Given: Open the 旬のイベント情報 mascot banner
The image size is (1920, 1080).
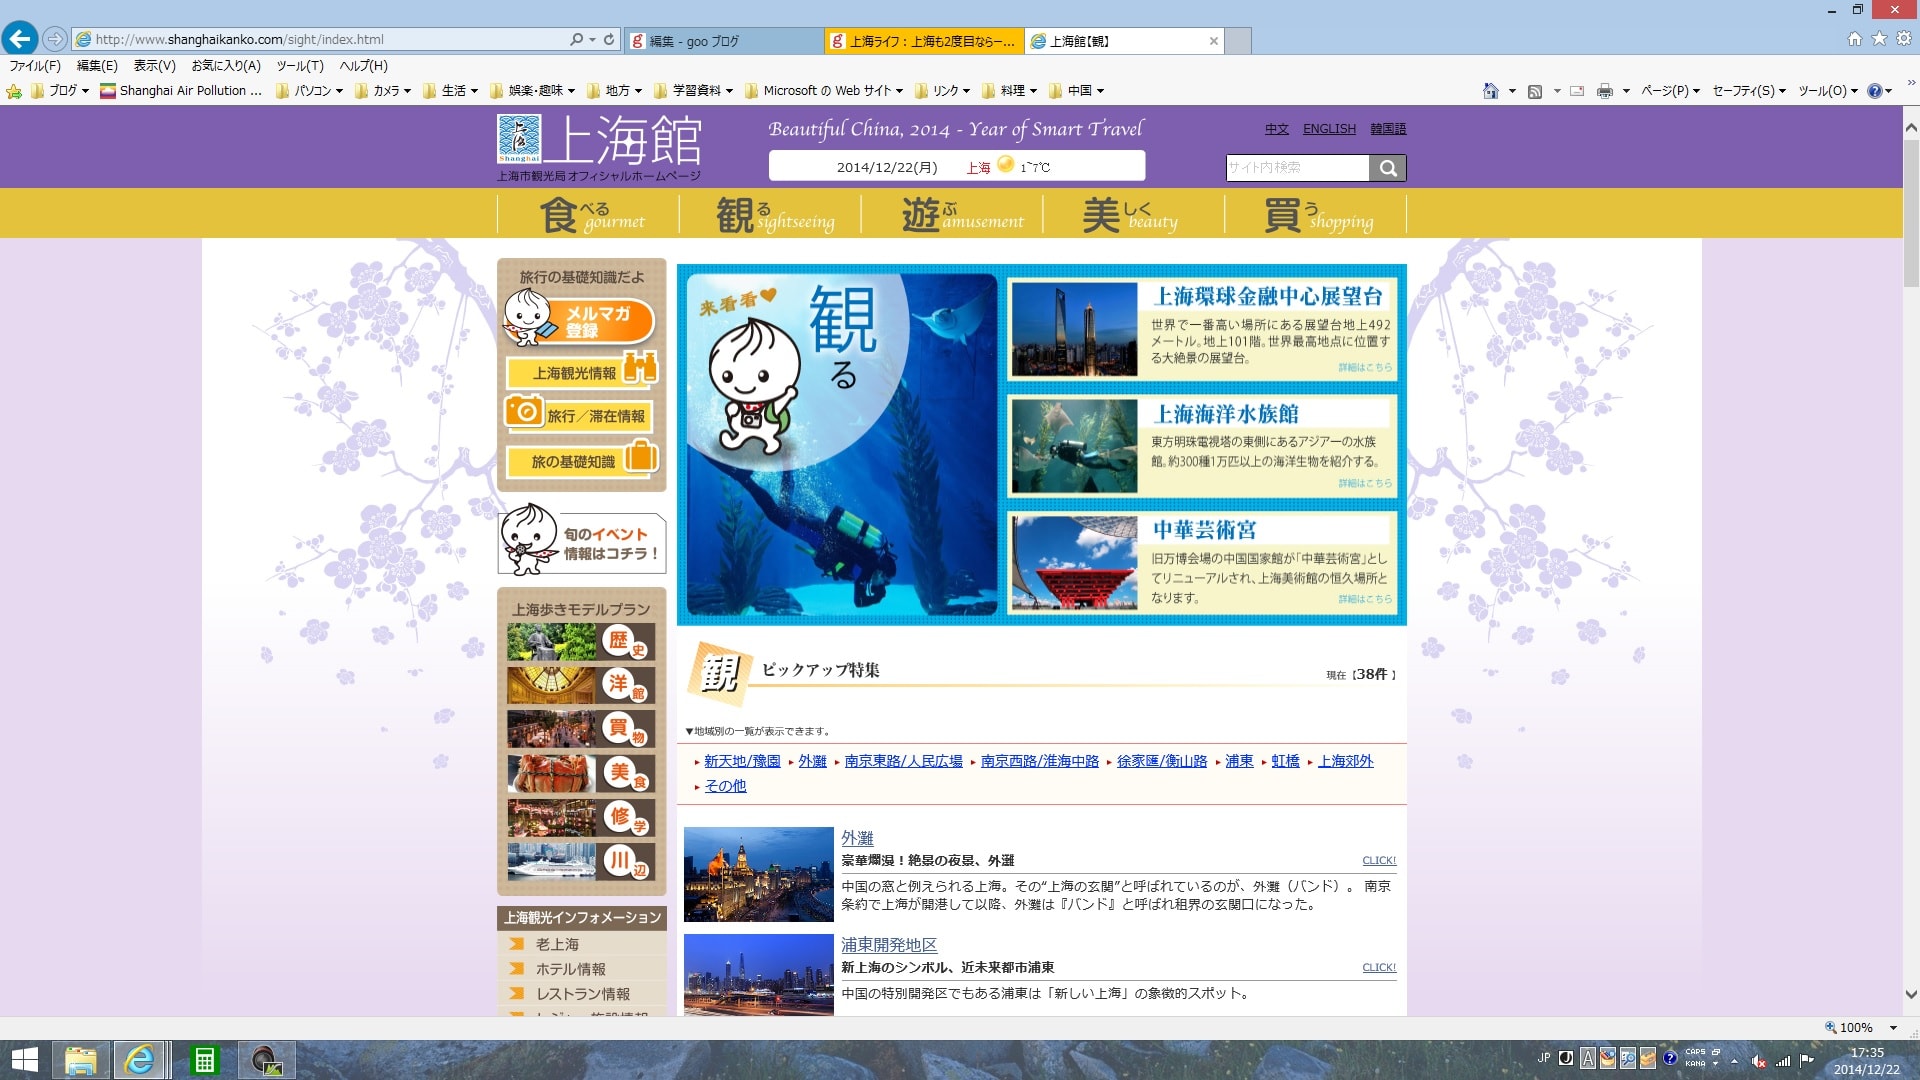Looking at the screenshot, I should [582, 541].
